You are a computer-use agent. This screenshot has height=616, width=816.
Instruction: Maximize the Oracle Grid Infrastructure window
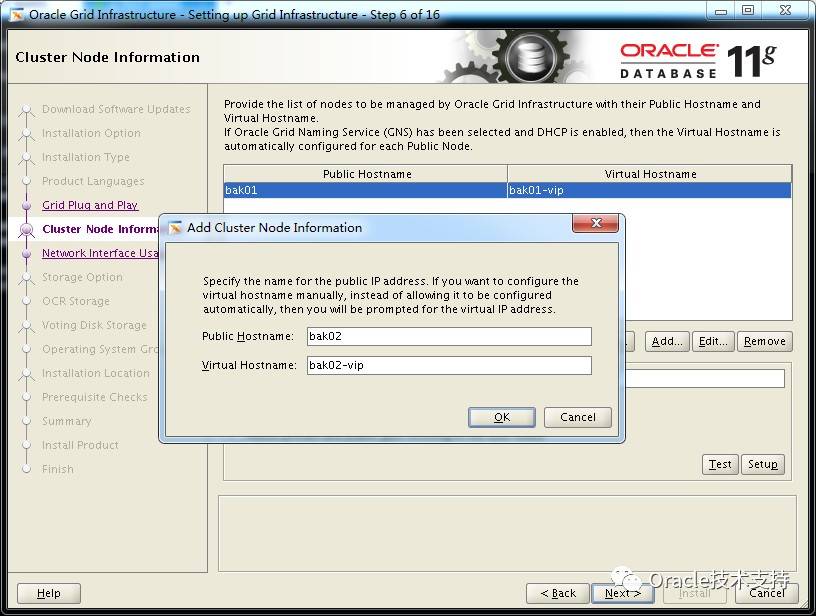[x=748, y=11]
